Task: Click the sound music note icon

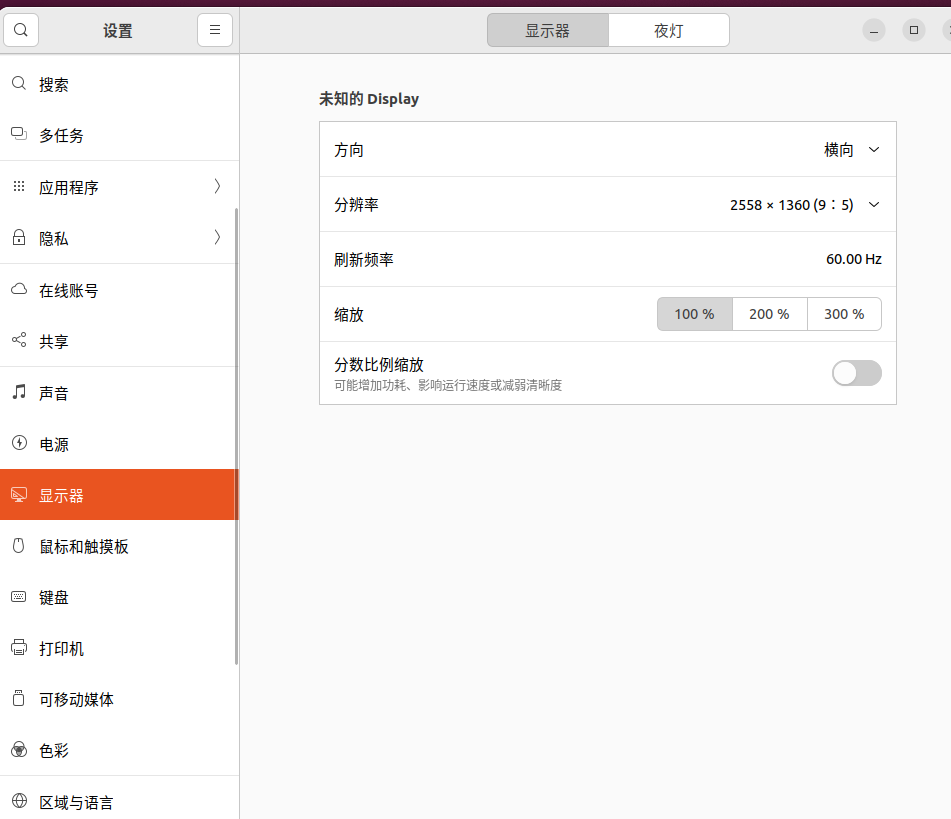Action: click(18, 393)
